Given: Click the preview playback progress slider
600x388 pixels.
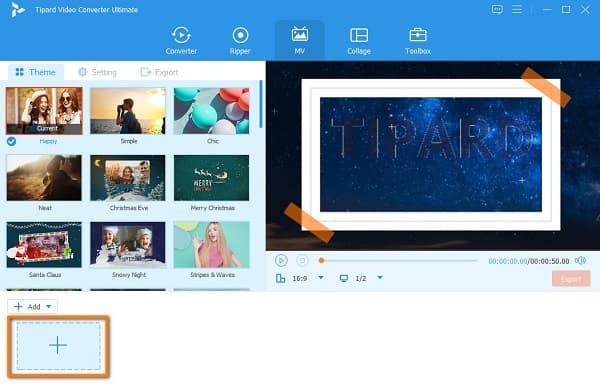Looking at the screenshot, I should click(x=398, y=261).
